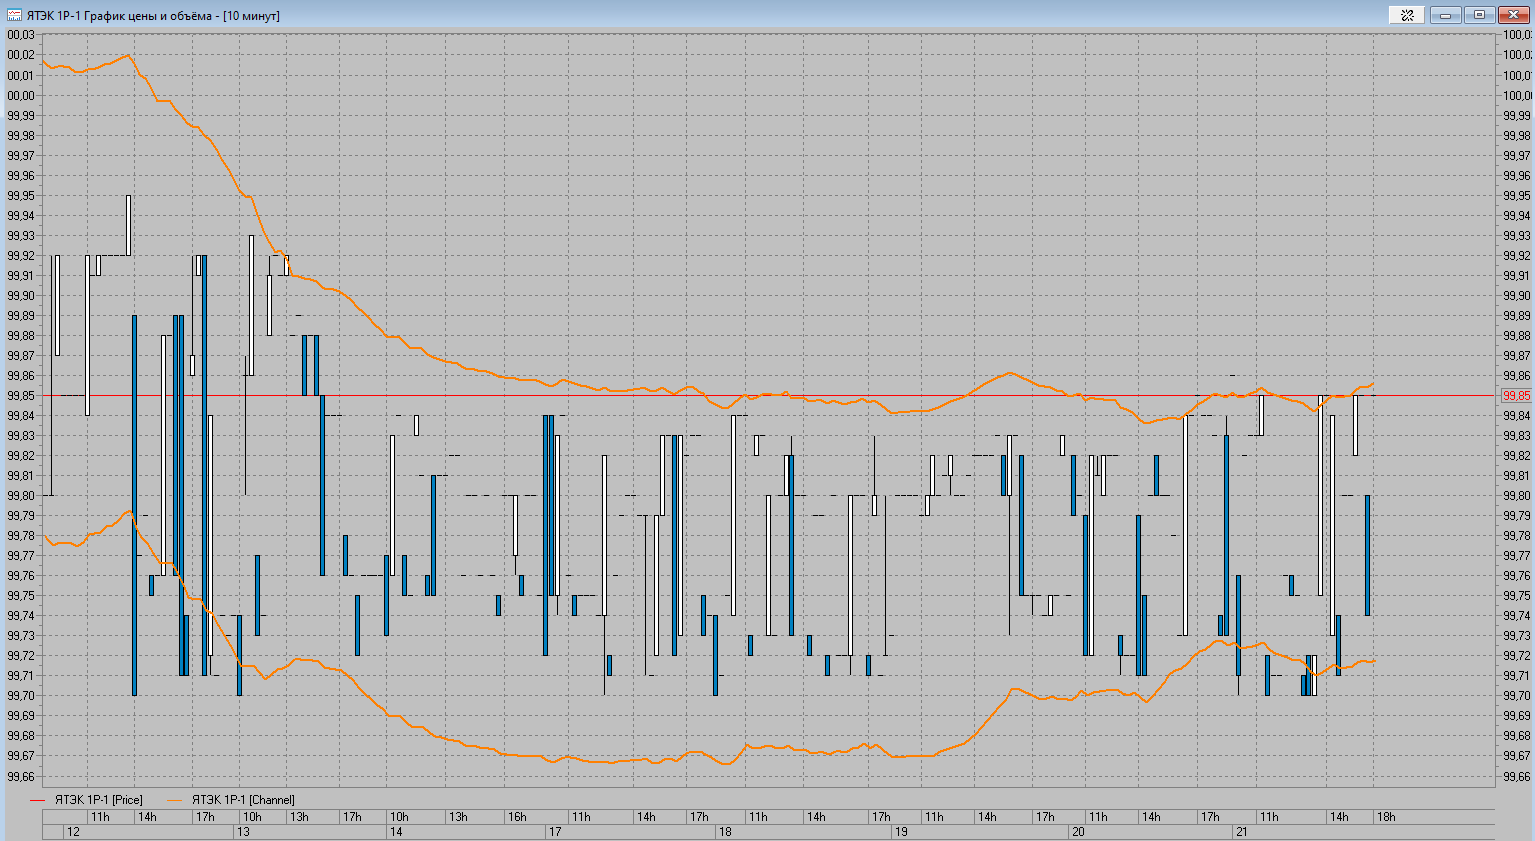Select the ЯТЭК 1Р-1 [Channel] legend entry
The image size is (1535, 841).
pyautogui.click(x=243, y=800)
